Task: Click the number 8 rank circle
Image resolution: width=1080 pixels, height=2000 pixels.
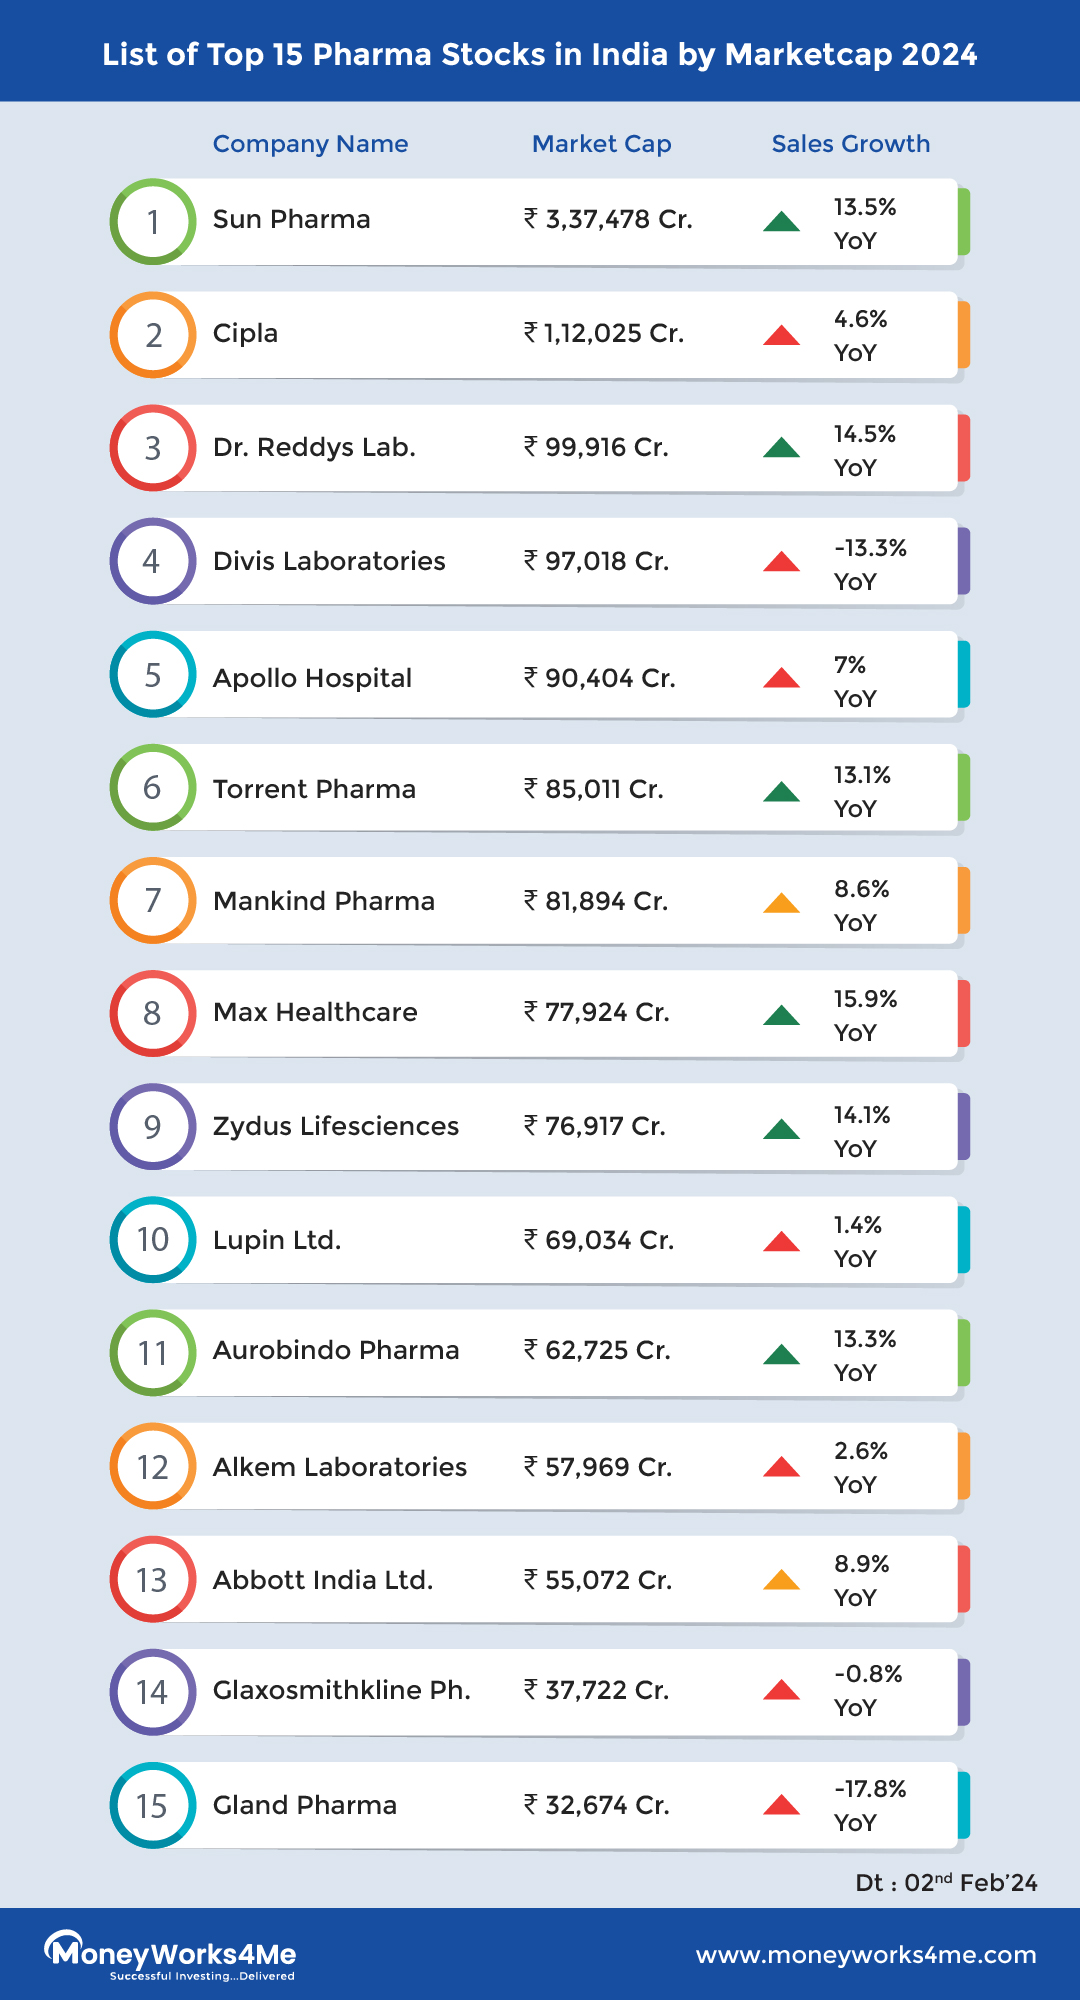Action: tap(153, 1013)
